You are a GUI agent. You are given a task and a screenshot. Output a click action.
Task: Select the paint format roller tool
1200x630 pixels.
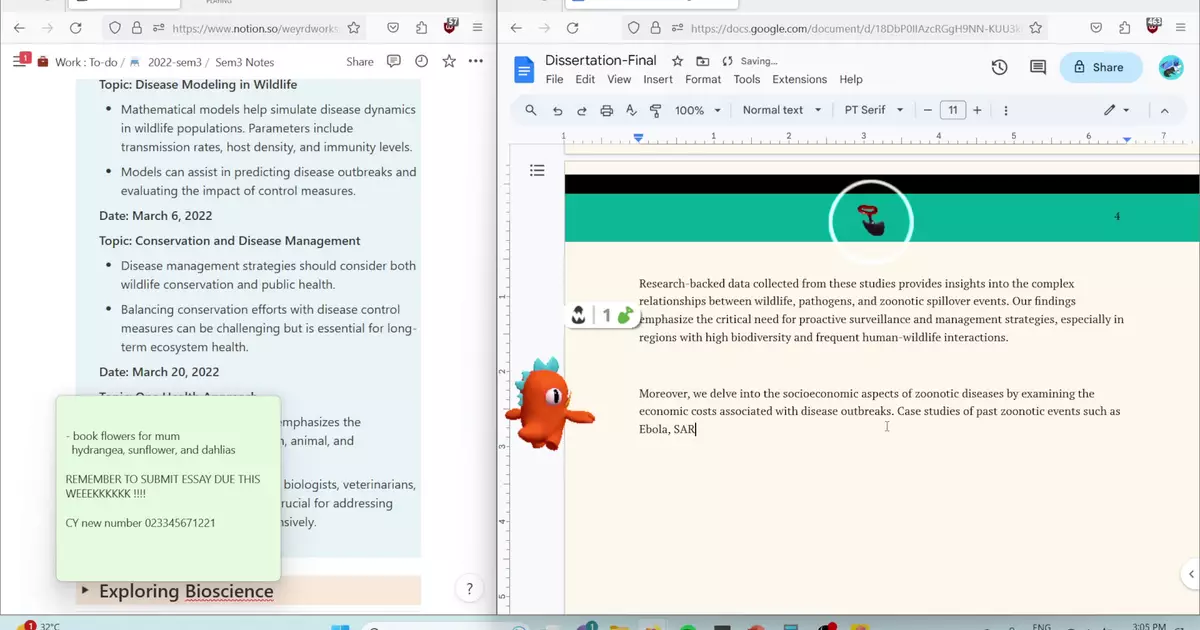click(656, 110)
